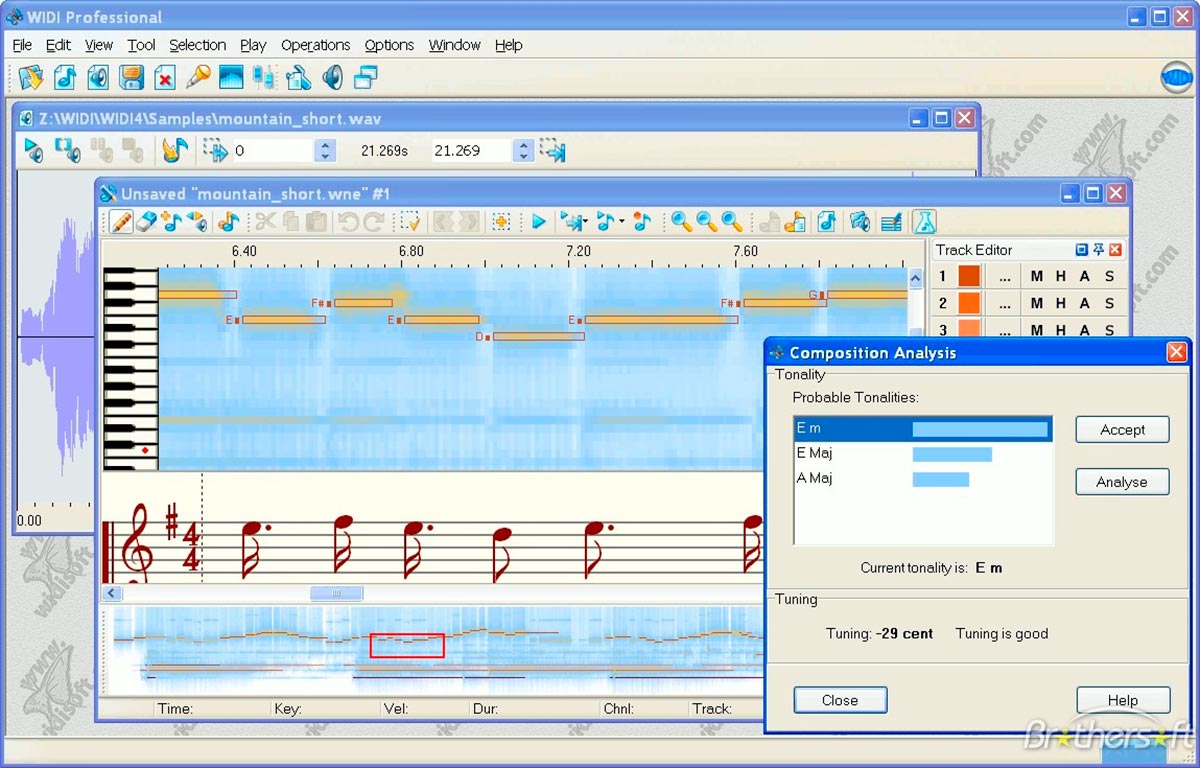Click the third zoom magnifier icon
The height and width of the screenshot is (768, 1200).
(732, 221)
